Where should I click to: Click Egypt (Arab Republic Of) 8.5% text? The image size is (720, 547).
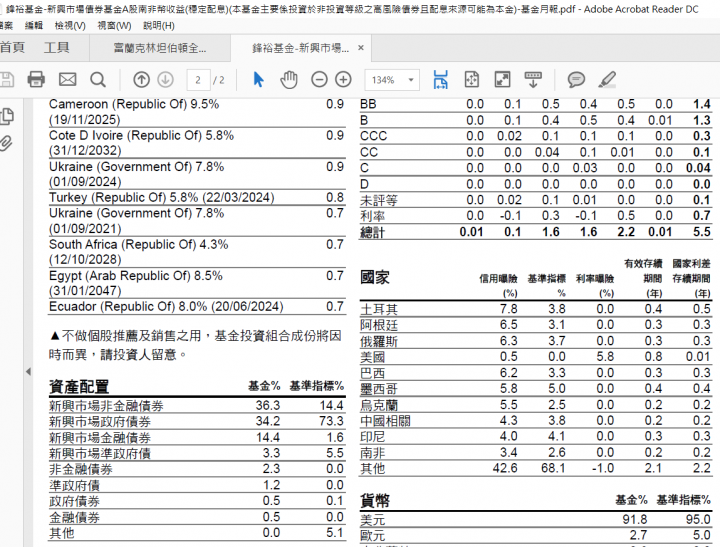136,276
